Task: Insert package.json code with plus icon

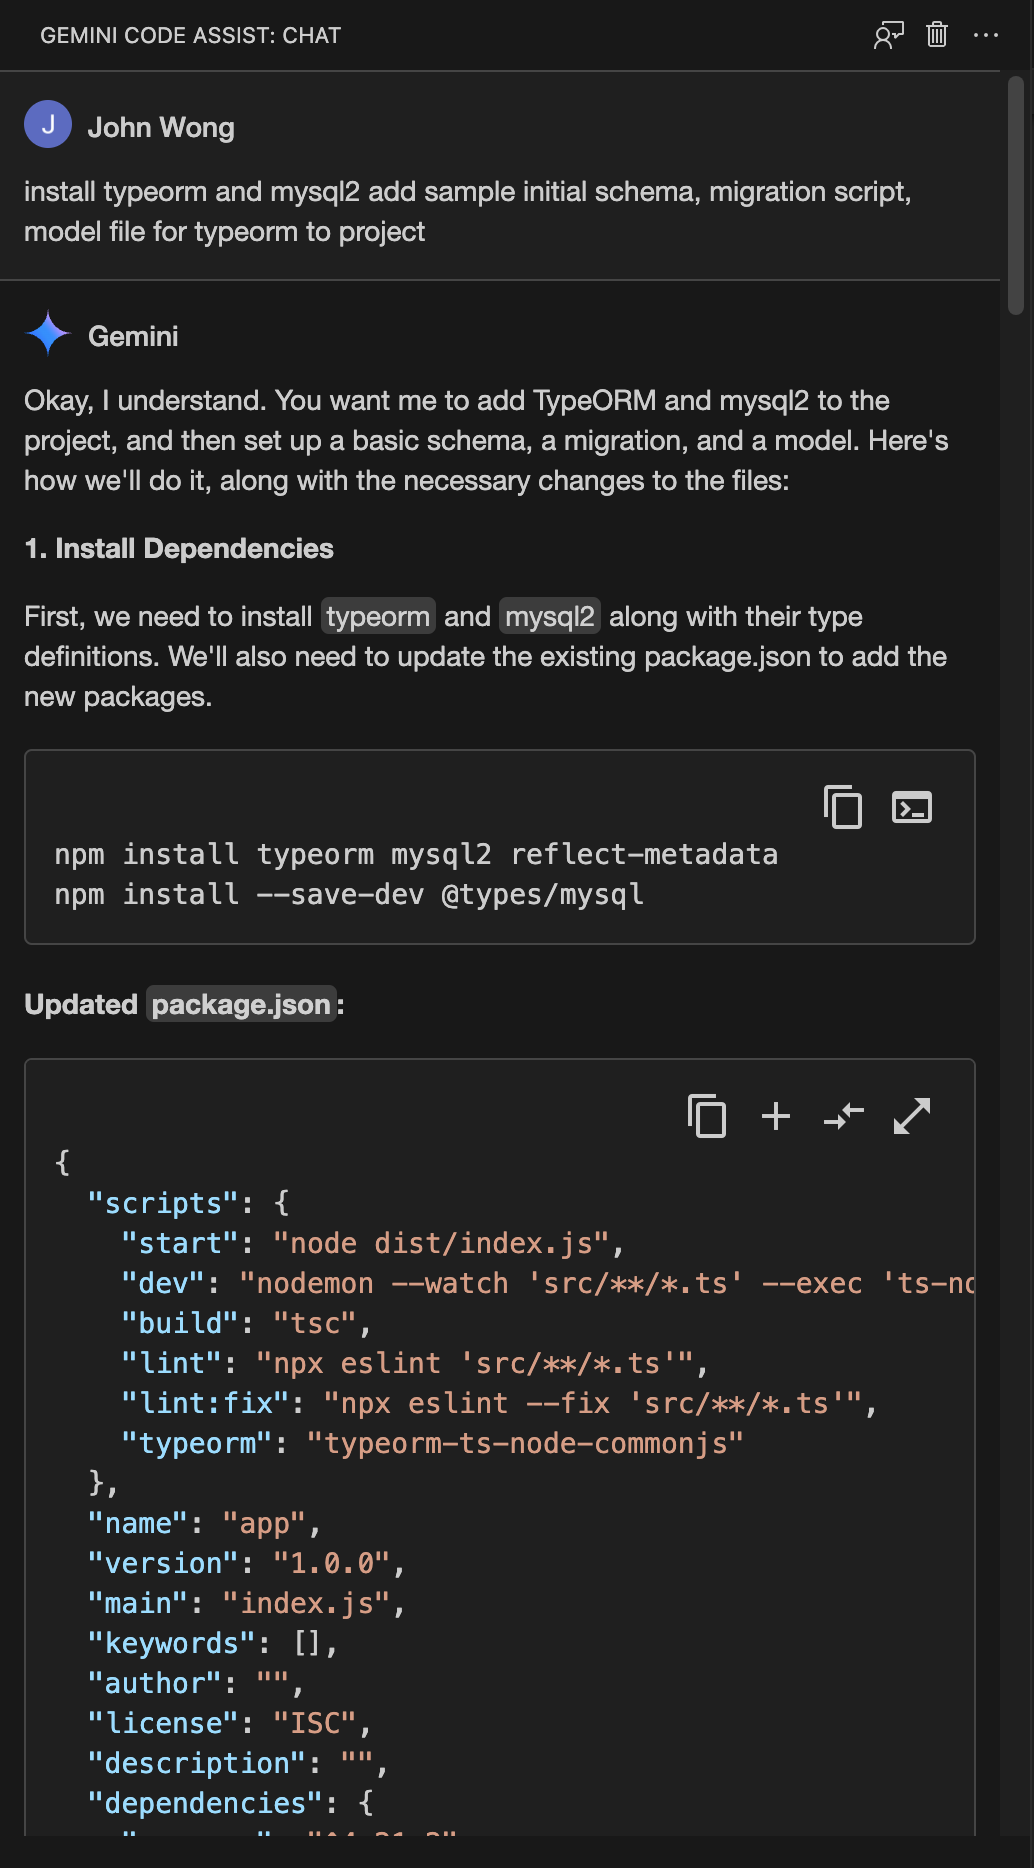Action: [x=776, y=1116]
